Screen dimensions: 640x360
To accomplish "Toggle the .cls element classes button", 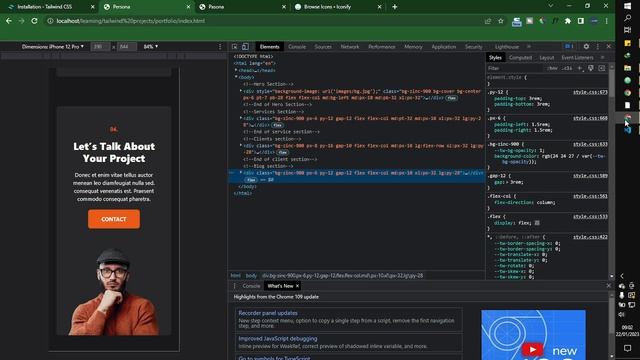I will 567,68.
